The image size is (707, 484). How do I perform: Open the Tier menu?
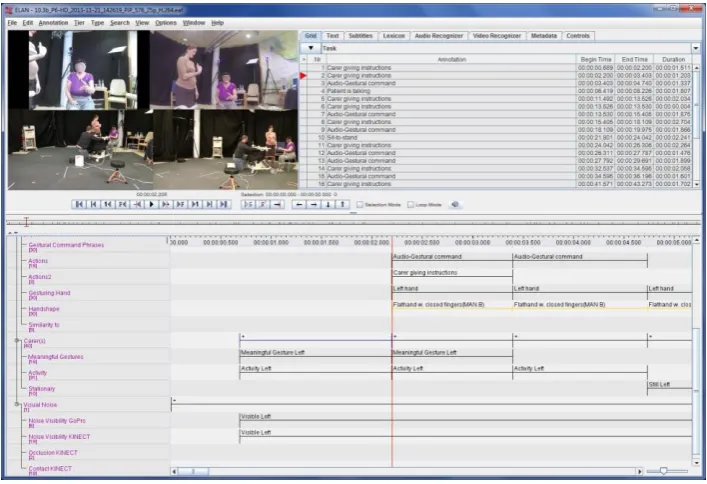pyautogui.click(x=79, y=23)
